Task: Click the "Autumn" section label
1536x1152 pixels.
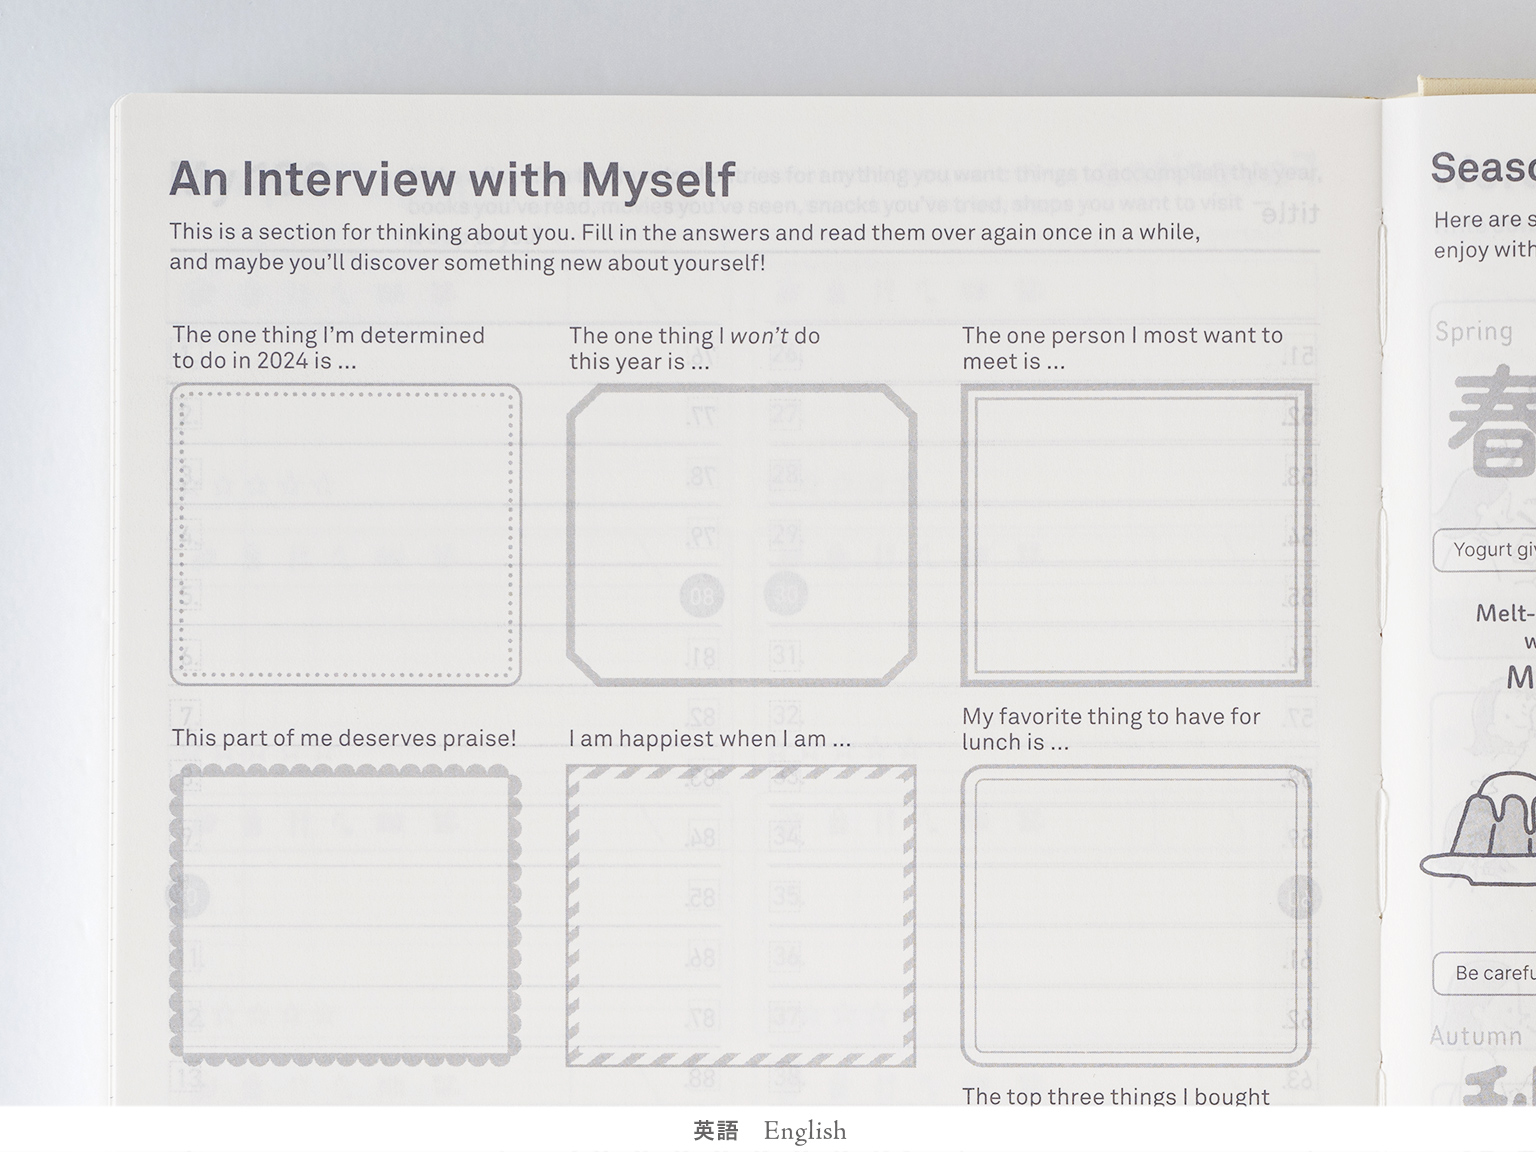Action: point(1476,1036)
